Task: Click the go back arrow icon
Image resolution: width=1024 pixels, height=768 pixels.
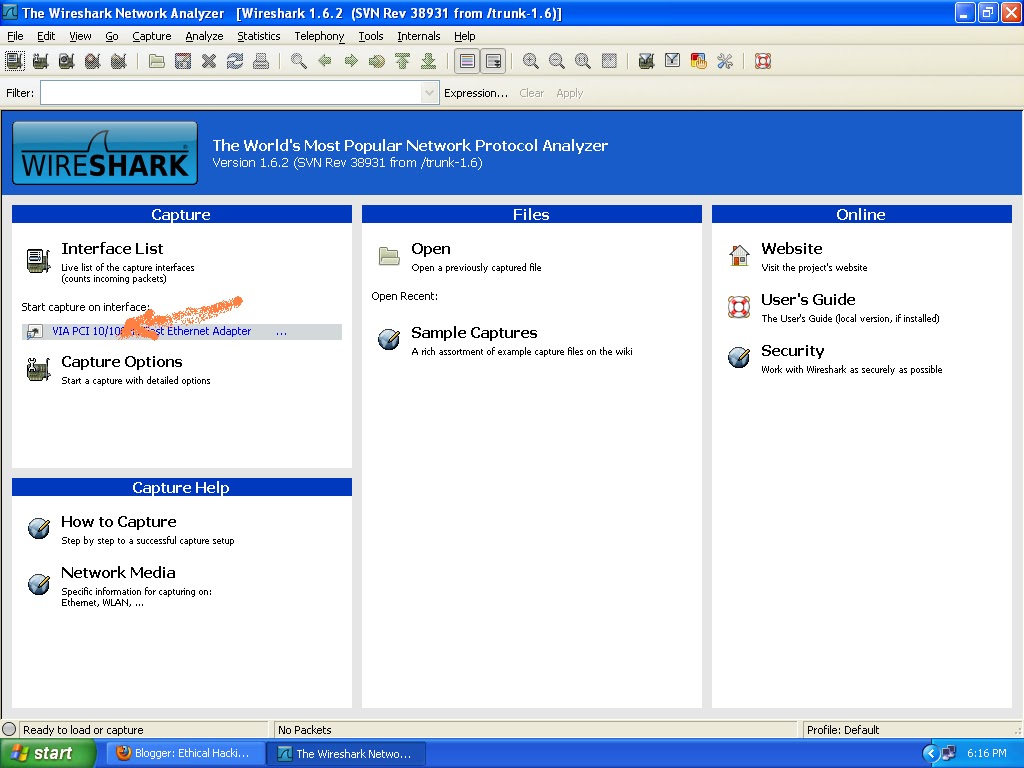Action: pyautogui.click(x=325, y=61)
